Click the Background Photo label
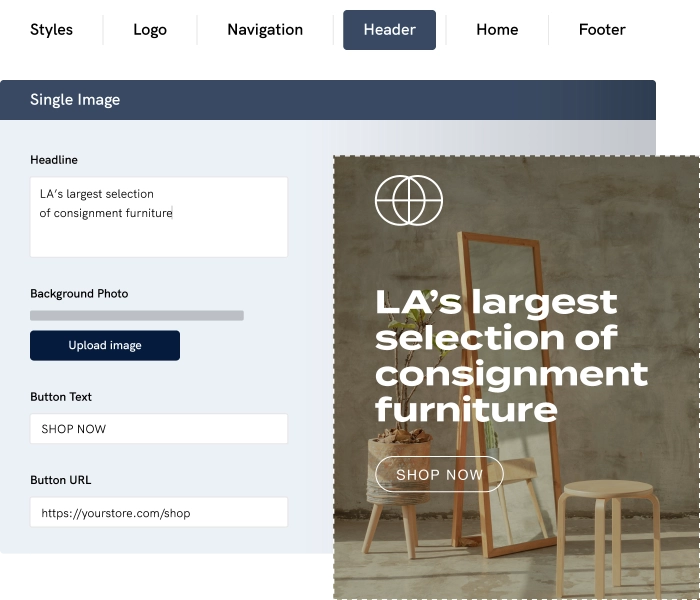Viewport: 700px width, 600px height. 79,294
